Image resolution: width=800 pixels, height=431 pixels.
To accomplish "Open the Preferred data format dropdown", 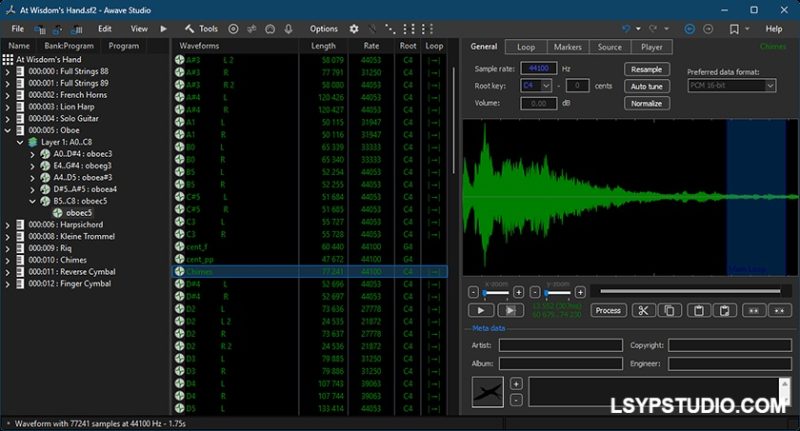I will [770, 86].
